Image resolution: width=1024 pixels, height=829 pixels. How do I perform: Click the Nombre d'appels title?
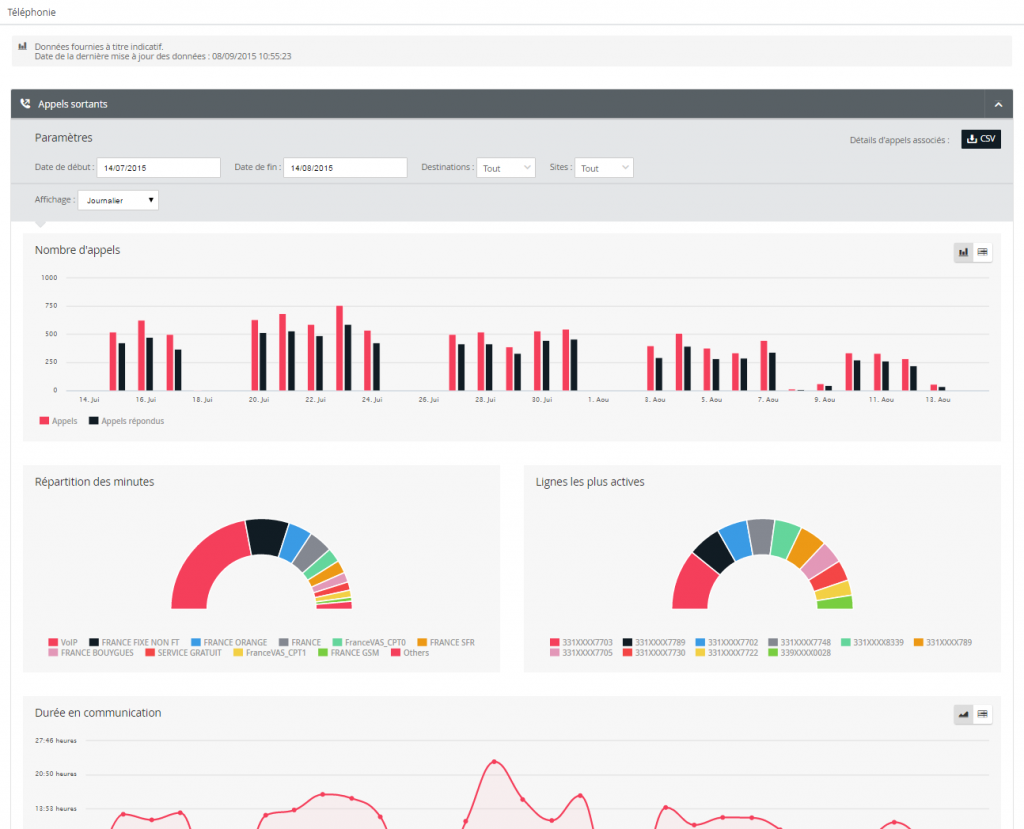click(x=77, y=250)
